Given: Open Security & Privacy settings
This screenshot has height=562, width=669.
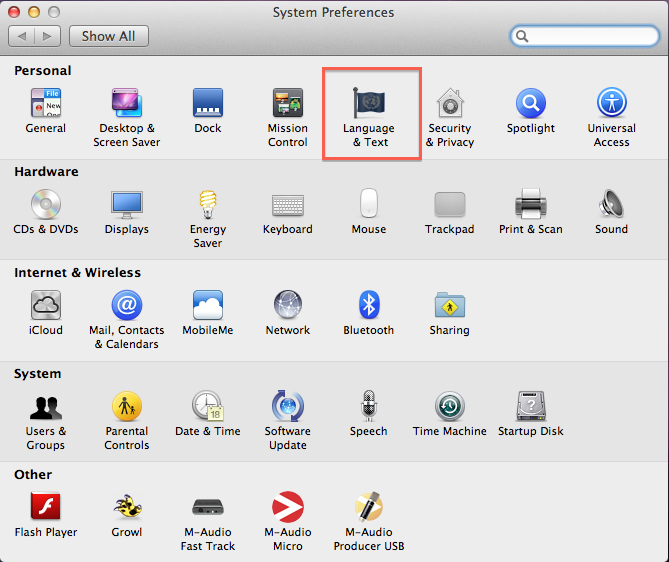Looking at the screenshot, I should [450, 104].
